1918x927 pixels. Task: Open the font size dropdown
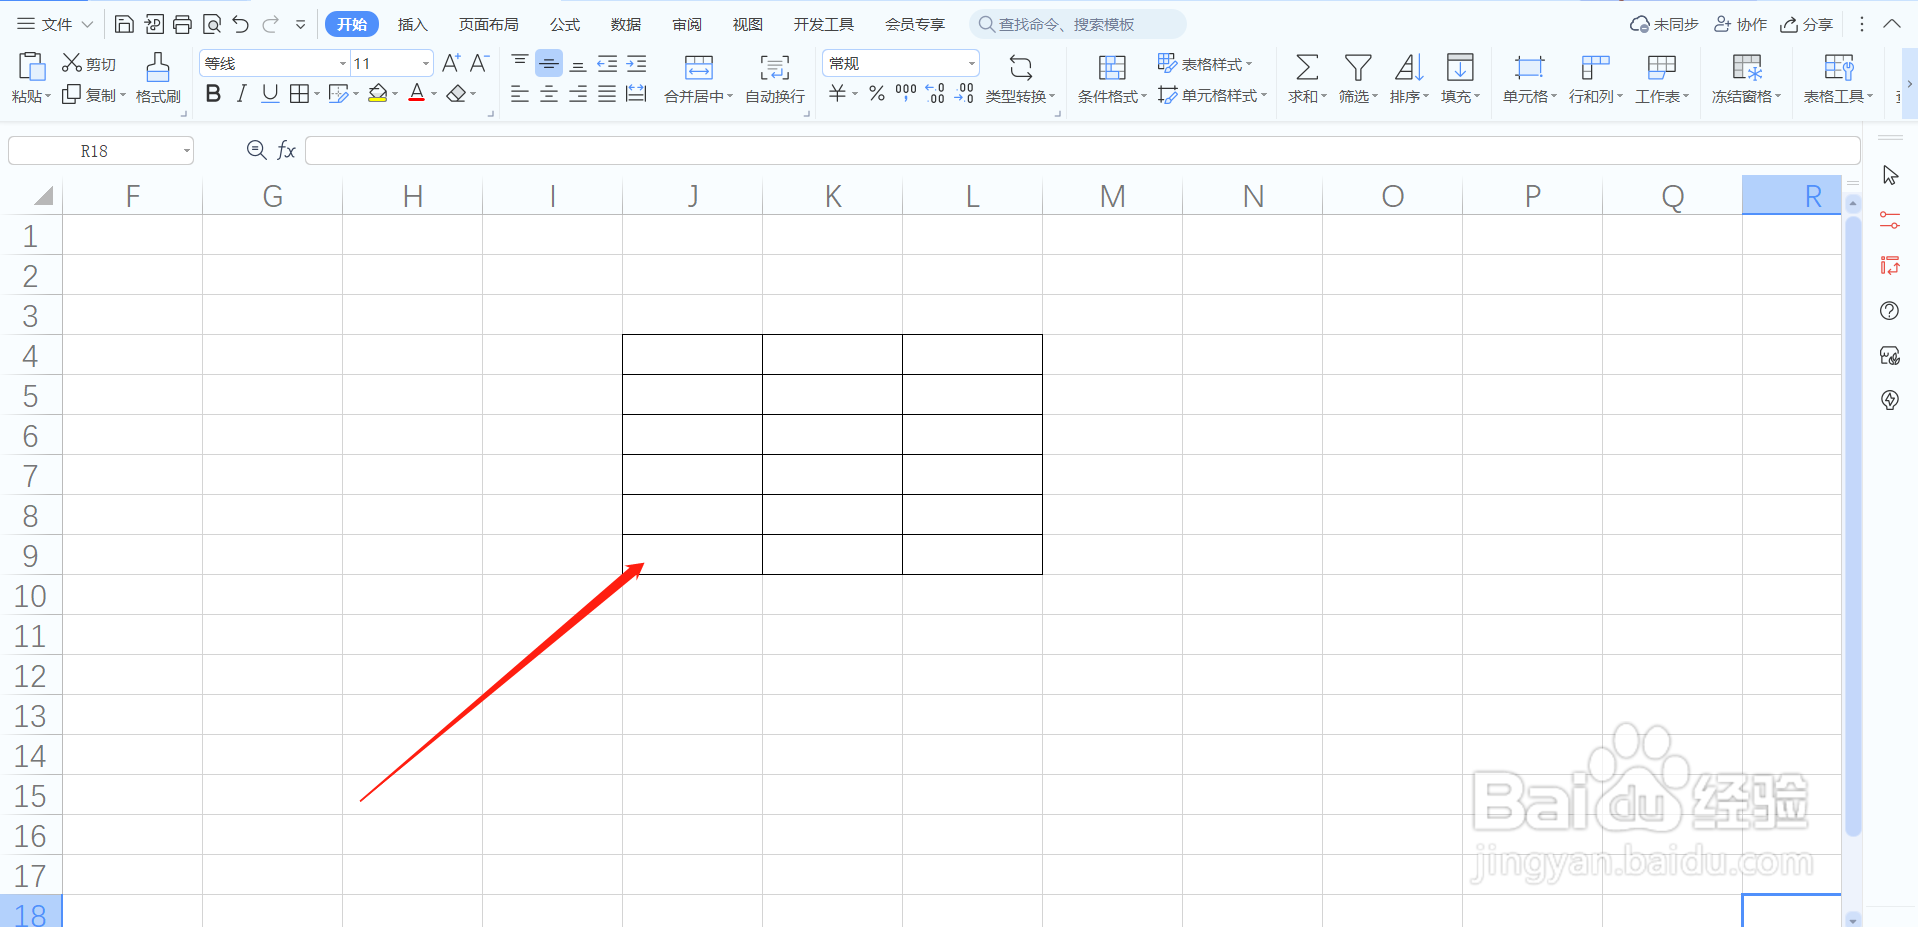[x=426, y=63]
